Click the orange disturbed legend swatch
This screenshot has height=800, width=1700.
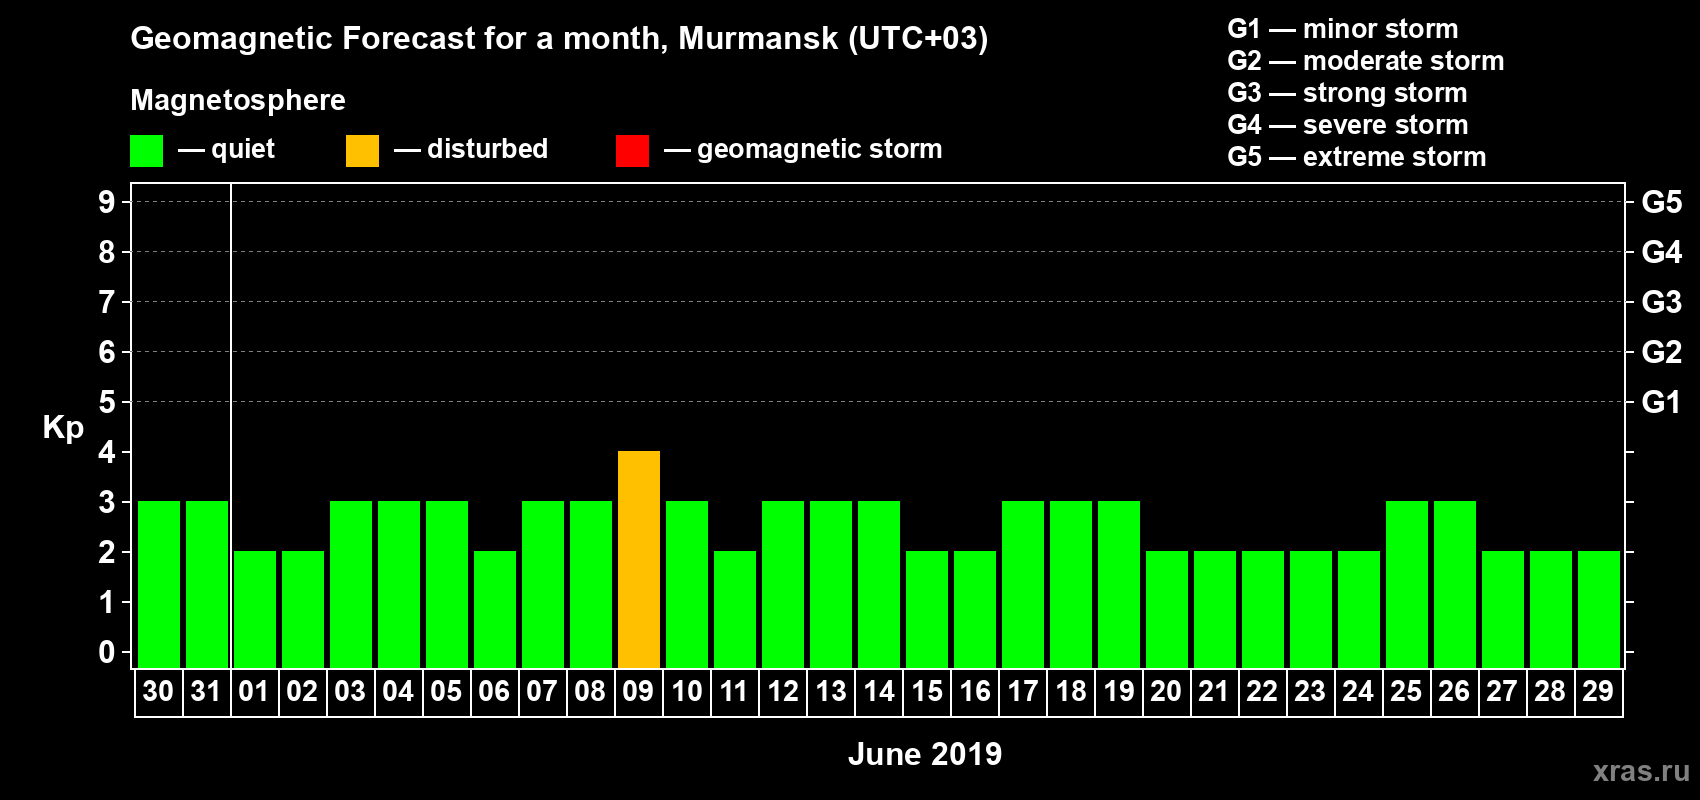tap(362, 151)
